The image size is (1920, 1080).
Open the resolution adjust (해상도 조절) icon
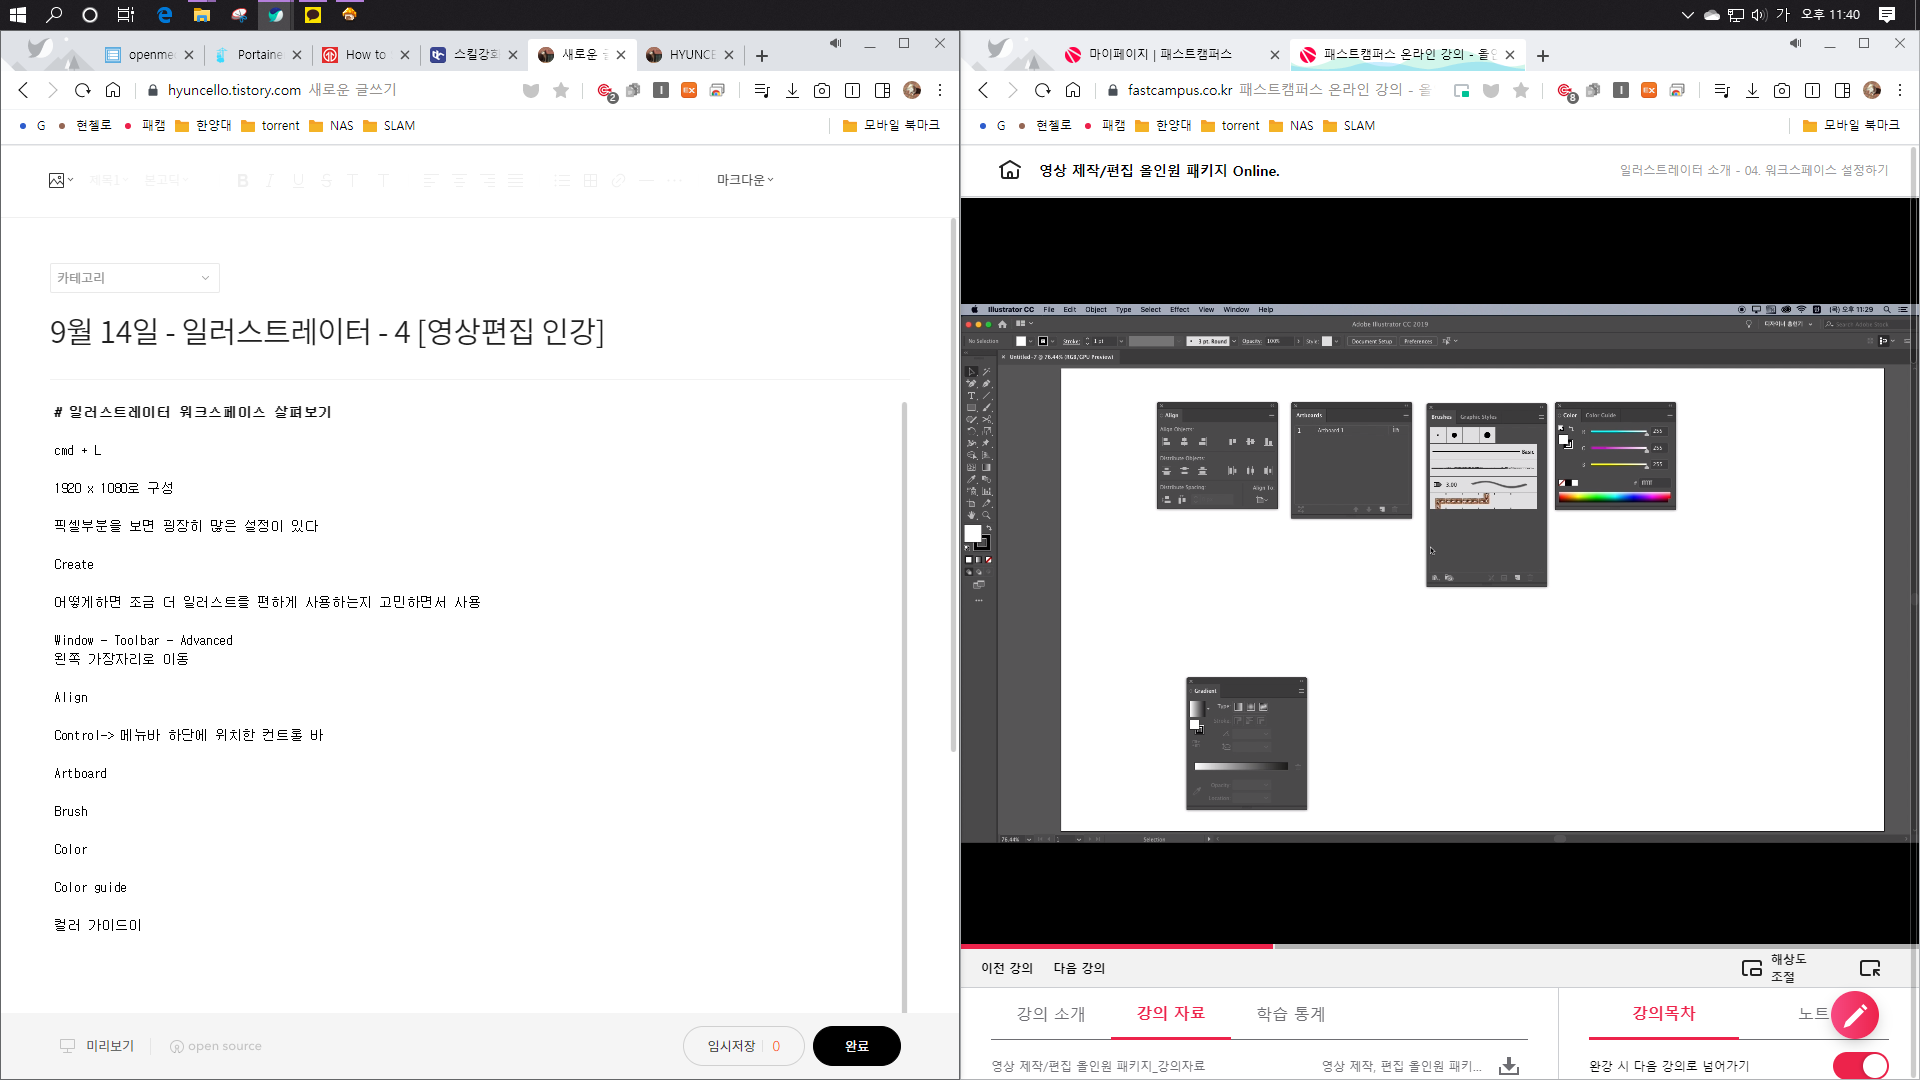[1752, 968]
